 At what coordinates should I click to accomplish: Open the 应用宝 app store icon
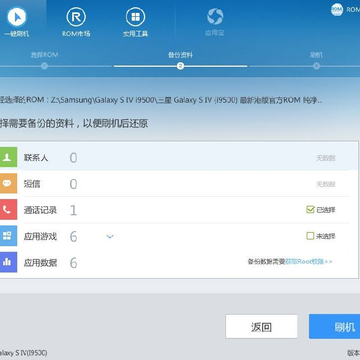tap(215, 17)
